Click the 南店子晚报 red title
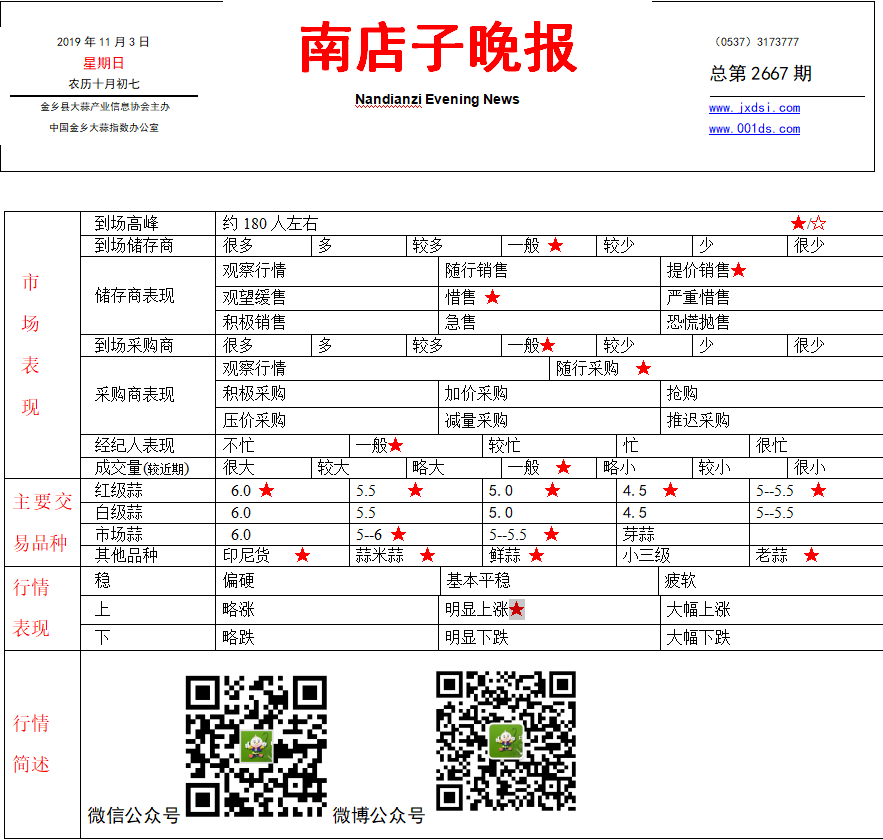This screenshot has width=883, height=840. tap(438, 48)
